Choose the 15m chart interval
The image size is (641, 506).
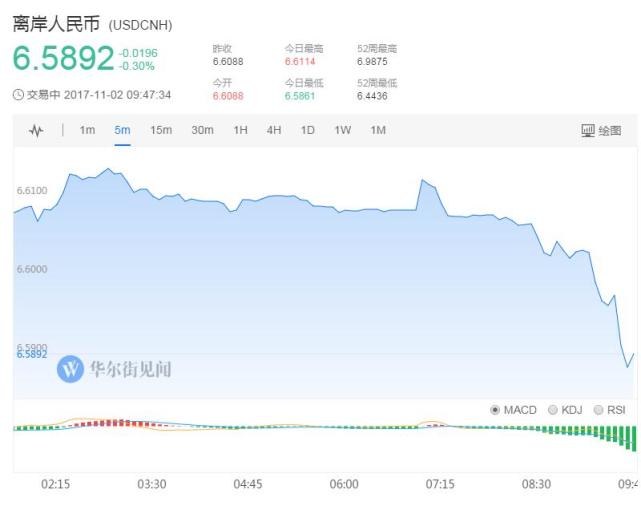(x=161, y=130)
